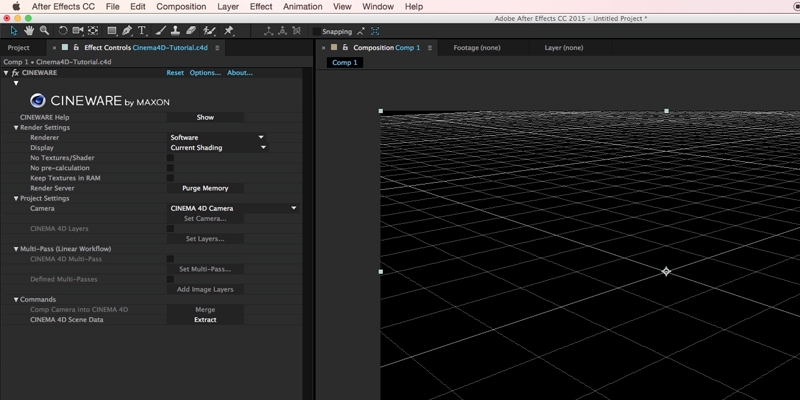Screen dimensions: 800x400
Task: Click the Set Camera... button
Action: [205, 218]
